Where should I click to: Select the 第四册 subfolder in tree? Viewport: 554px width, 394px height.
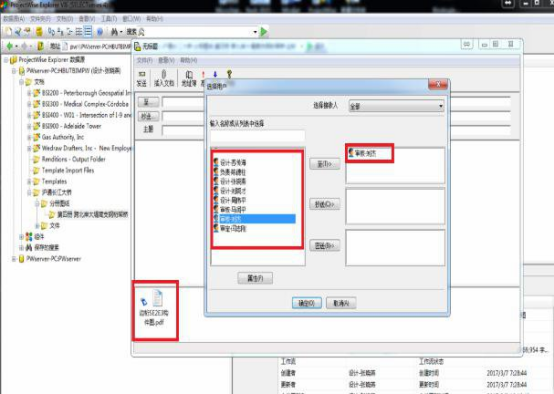[x=93, y=215]
